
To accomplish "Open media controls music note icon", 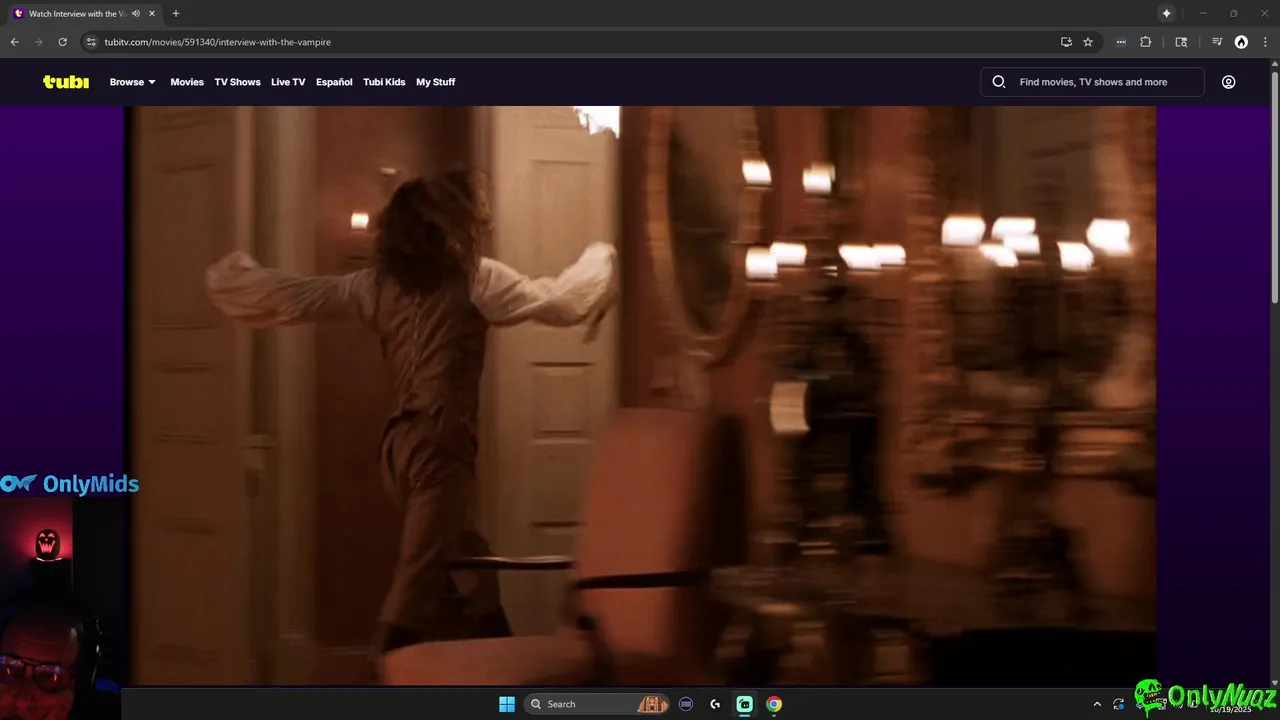I will click(1217, 42).
